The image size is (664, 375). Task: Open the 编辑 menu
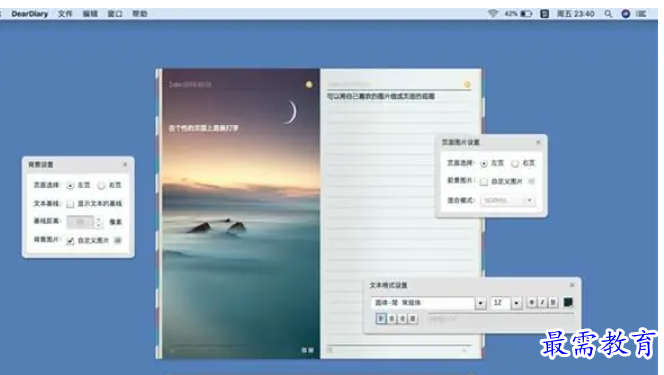pyautogui.click(x=90, y=14)
